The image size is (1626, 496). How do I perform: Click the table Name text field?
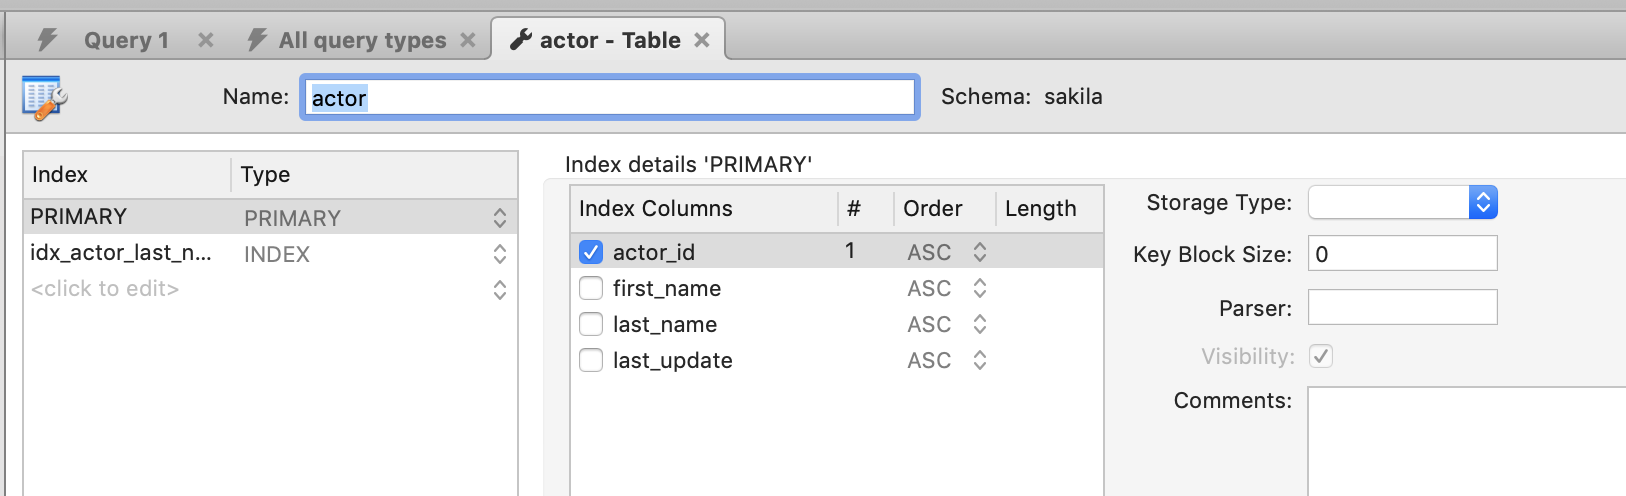click(x=609, y=98)
